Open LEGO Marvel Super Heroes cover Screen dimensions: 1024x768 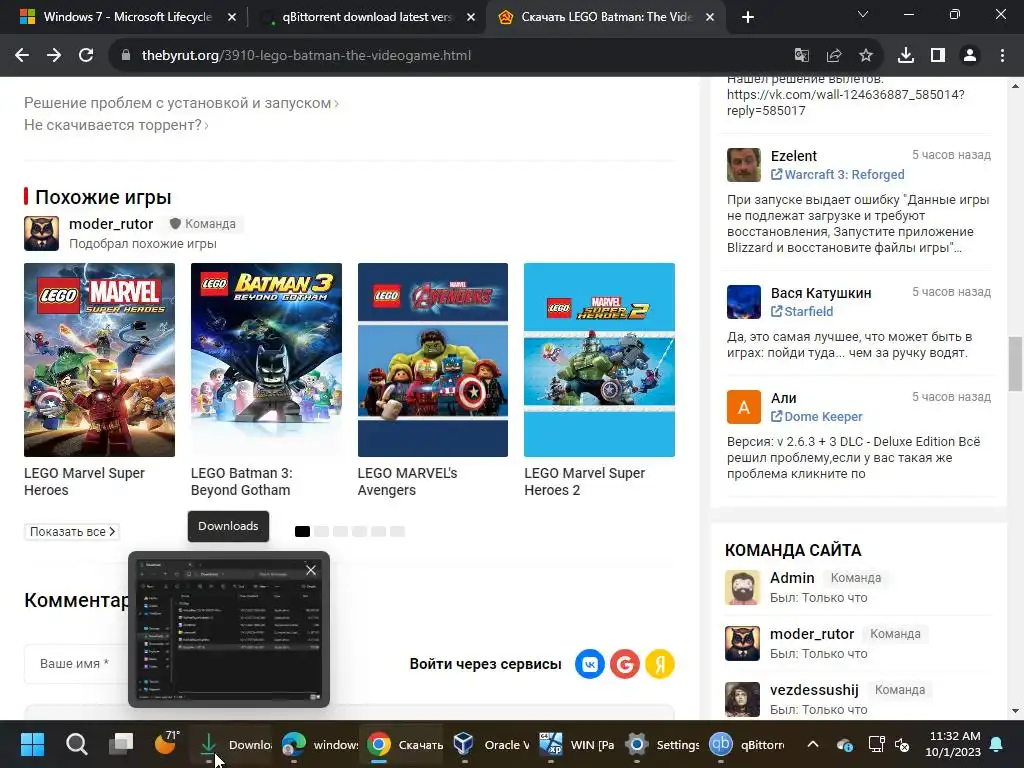pos(99,360)
